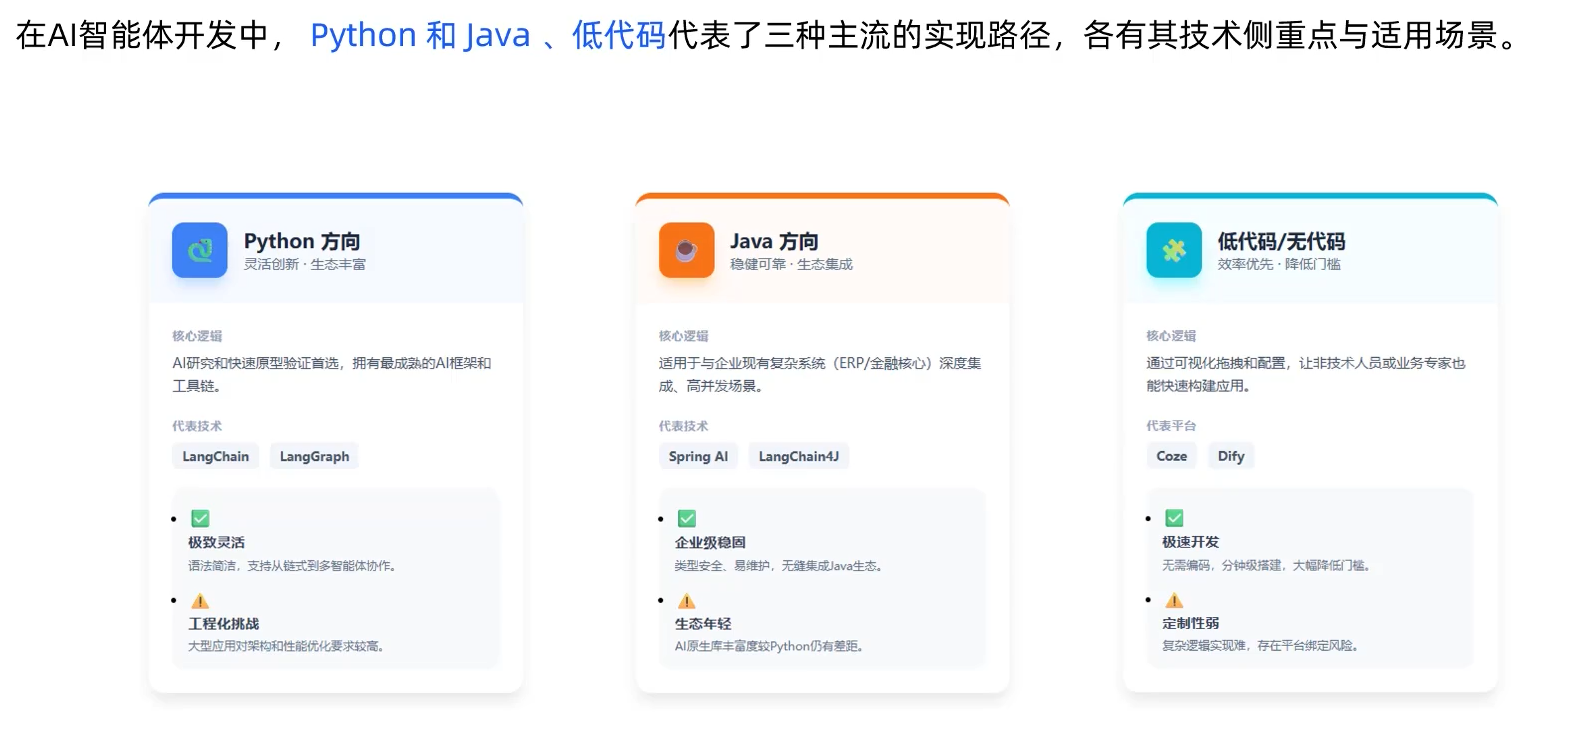The width and height of the screenshot is (1580, 738).
Task: Click the text '语法简洁，支持从链式到多智能体协作。'
Action: (294, 566)
